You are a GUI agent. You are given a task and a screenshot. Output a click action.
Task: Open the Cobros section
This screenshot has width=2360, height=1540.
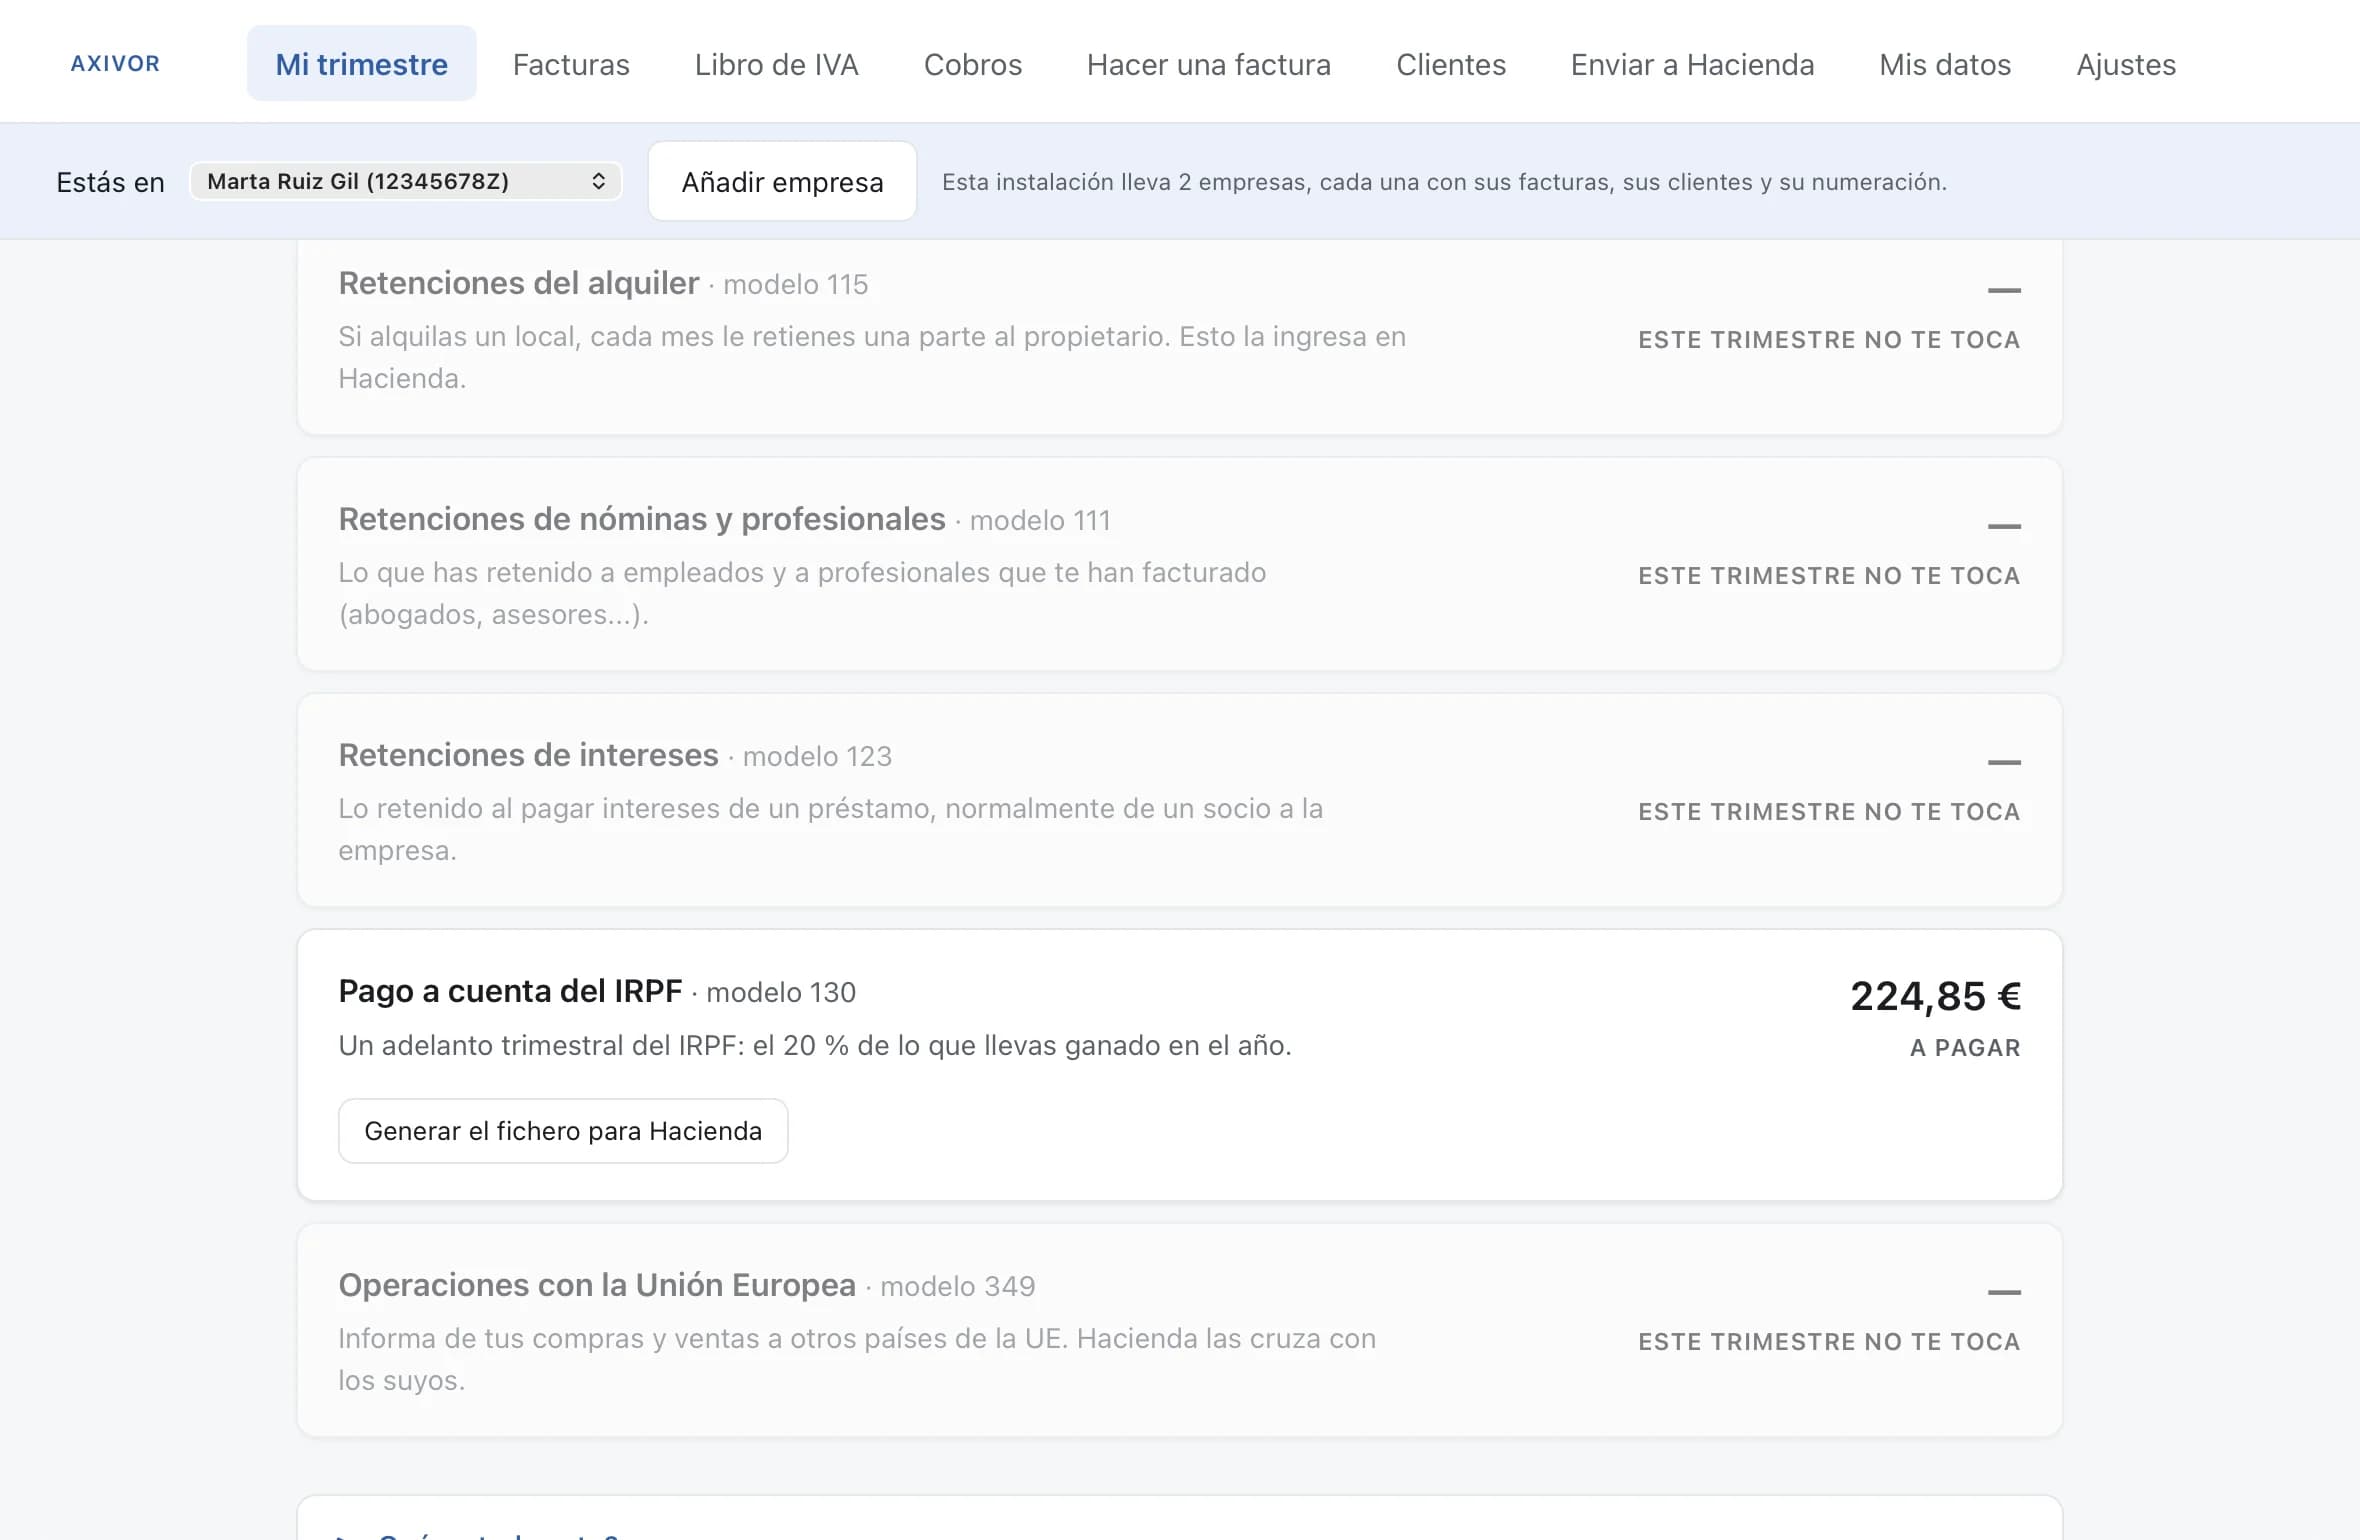(x=973, y=64)
